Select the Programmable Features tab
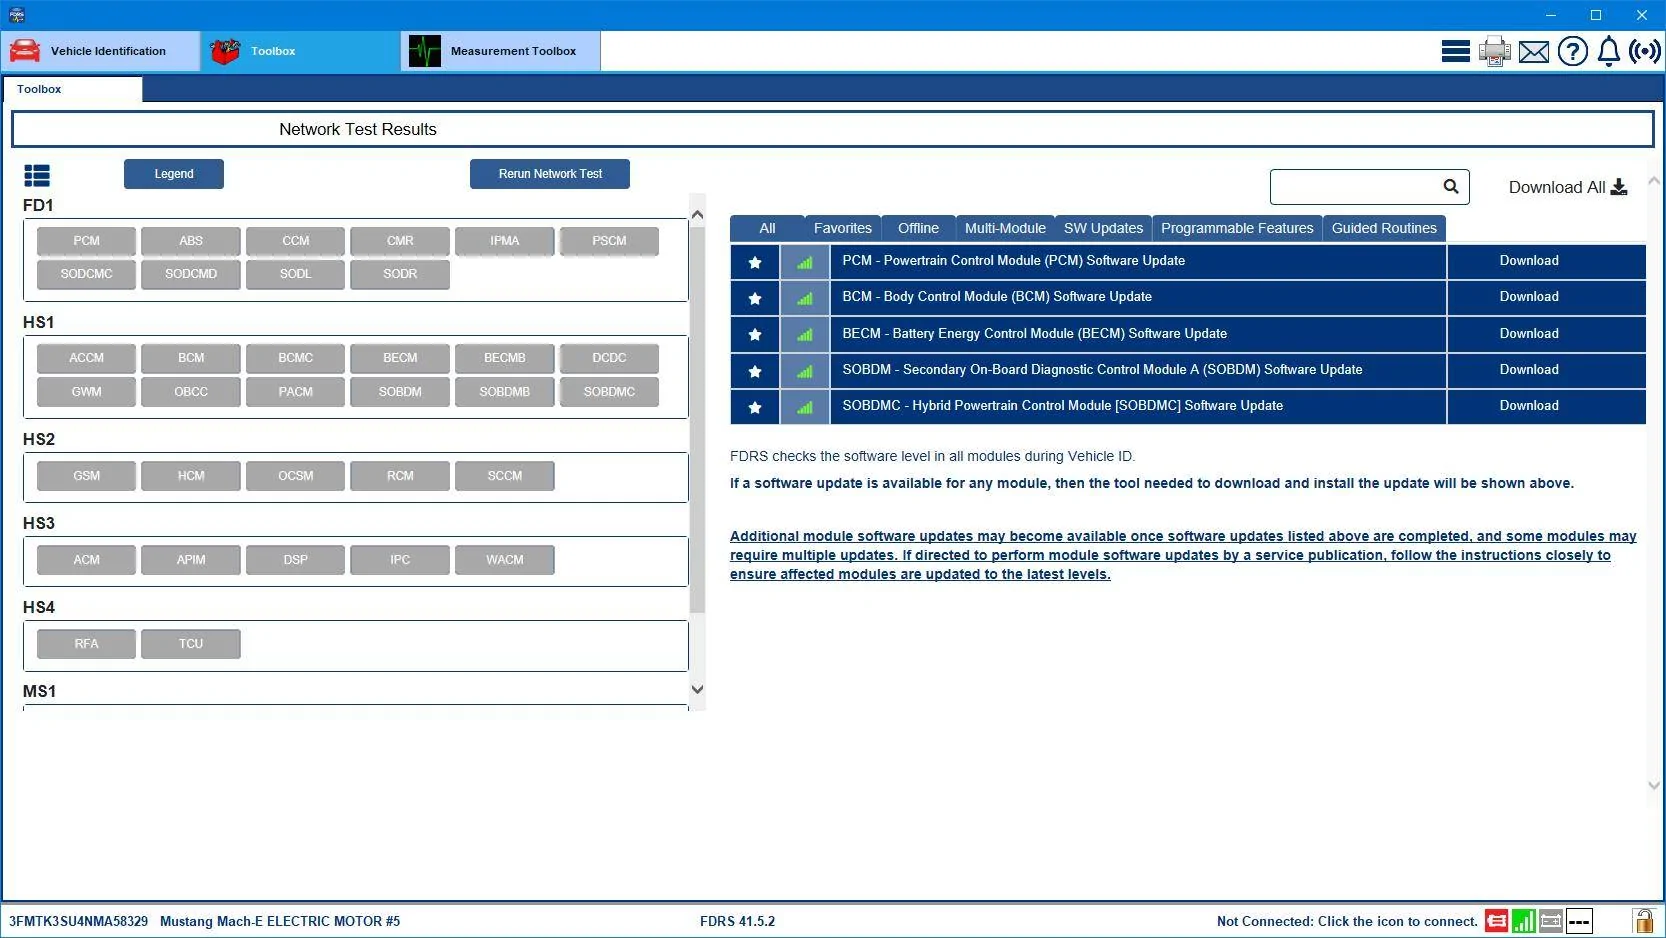 1237,228
